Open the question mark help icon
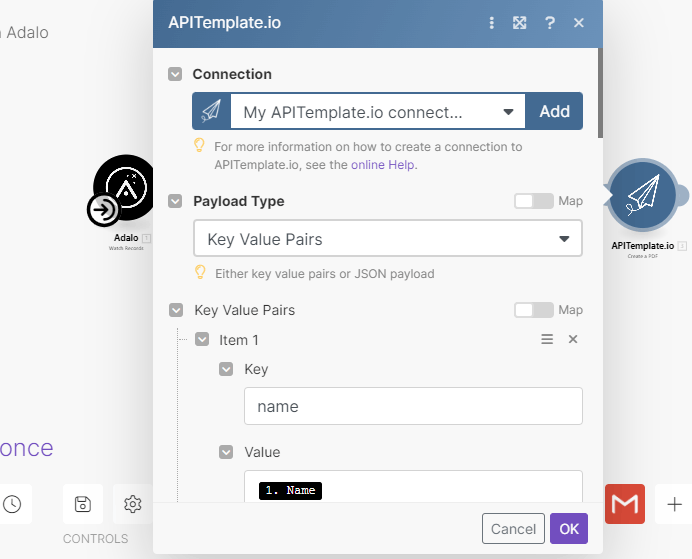 coord(549,23)
